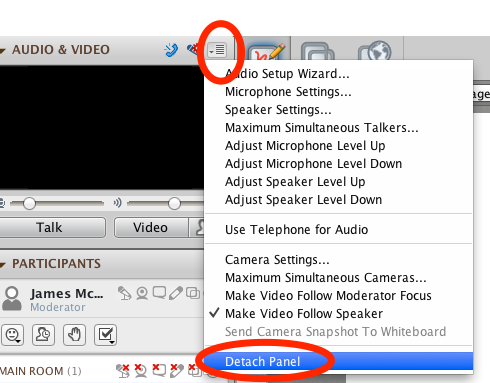
Task: Click the AUDIO & VIDEO panel title
Action: tap(61, 50)
